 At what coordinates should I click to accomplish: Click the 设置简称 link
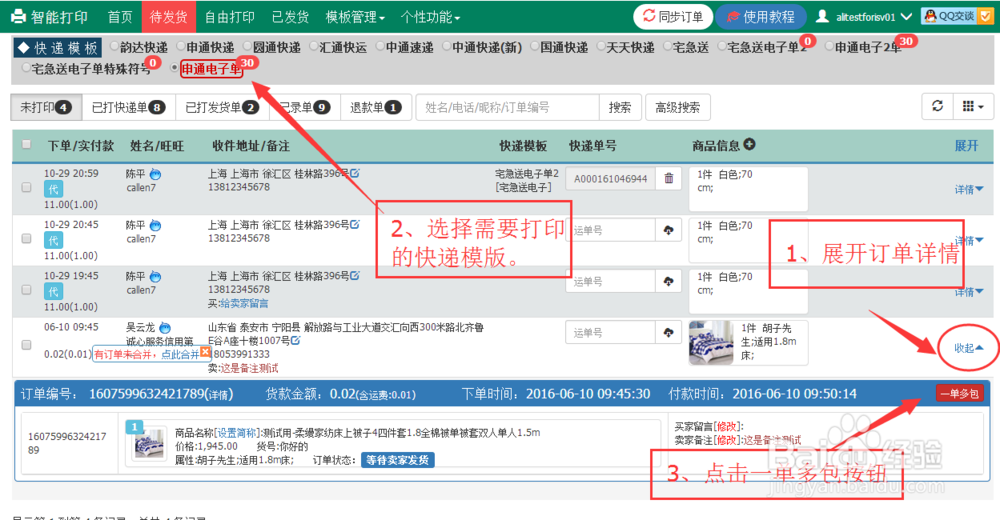click(x=236, y=433)
